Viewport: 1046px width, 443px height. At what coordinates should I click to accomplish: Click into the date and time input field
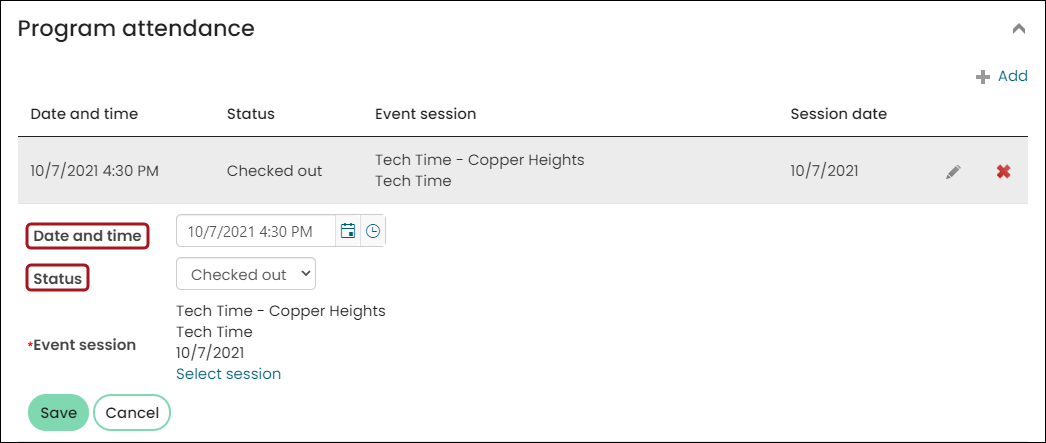tap(255, 231)
